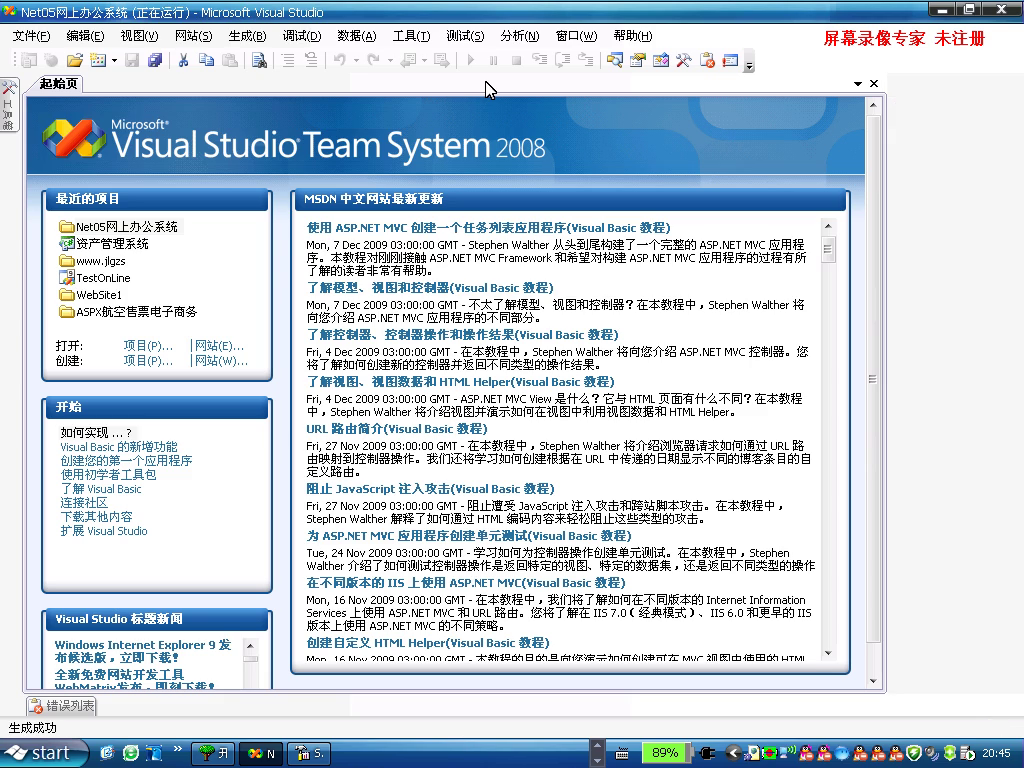Click the Save toolbar icon

(x=132, y=61)
